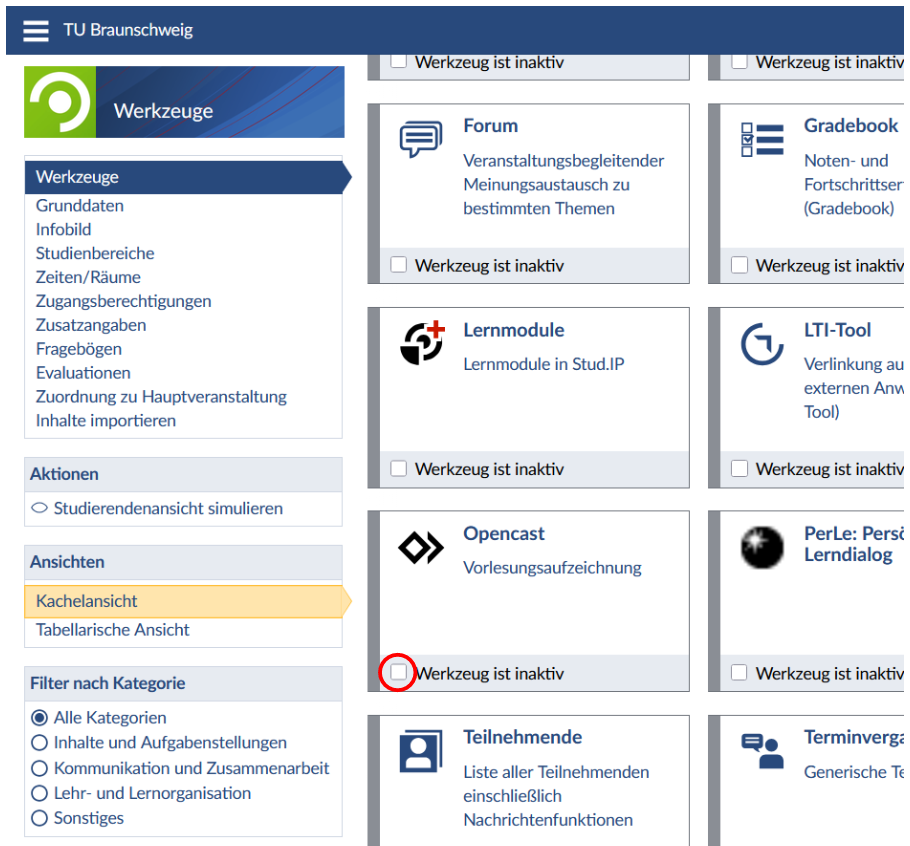The image size is (910, 846).
Task: Click the TU Braunschweig header title
Action: (128, 30)
